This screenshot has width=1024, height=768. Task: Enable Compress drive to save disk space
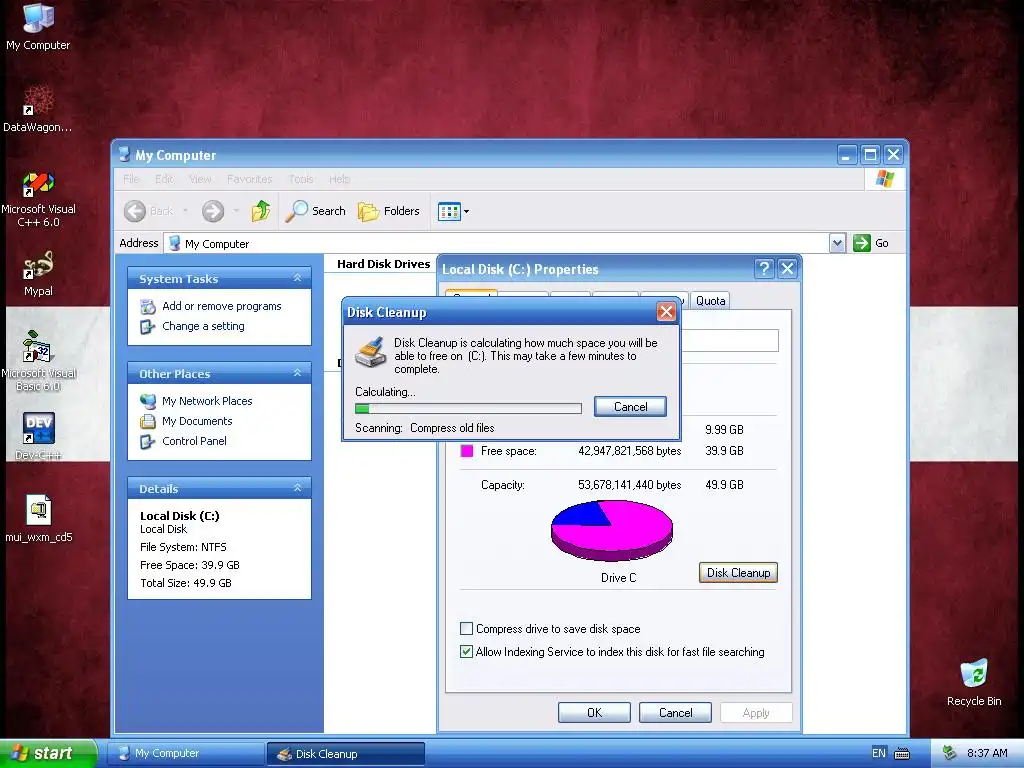466,628
